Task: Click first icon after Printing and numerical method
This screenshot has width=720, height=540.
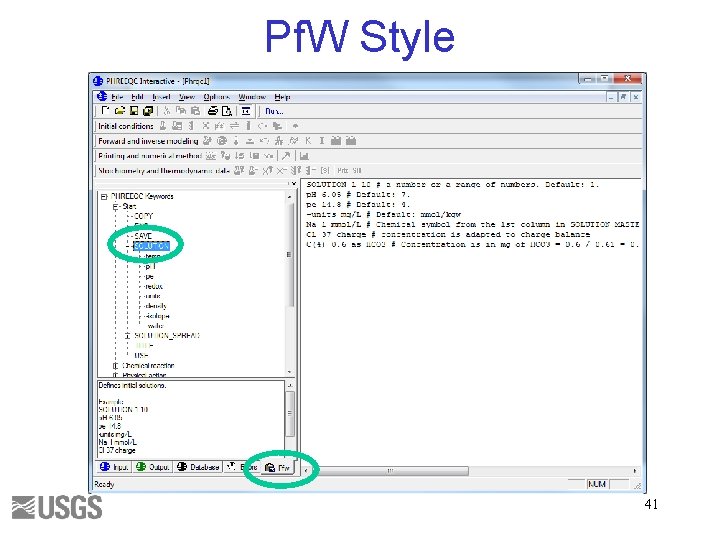Action: [x=210, y=156]
